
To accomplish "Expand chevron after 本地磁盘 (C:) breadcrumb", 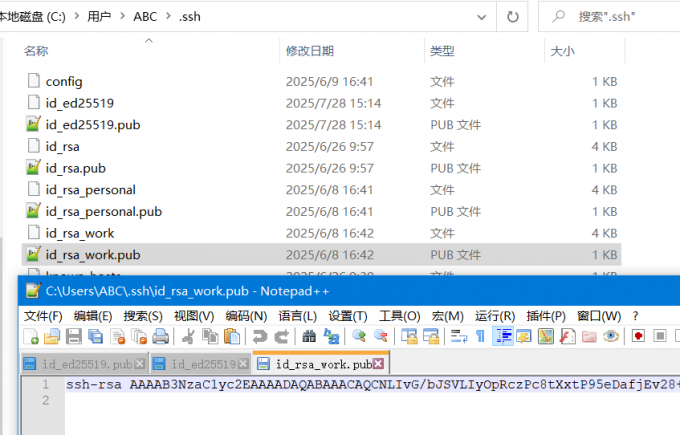I will pyautogui.click(x=77, y=16).
